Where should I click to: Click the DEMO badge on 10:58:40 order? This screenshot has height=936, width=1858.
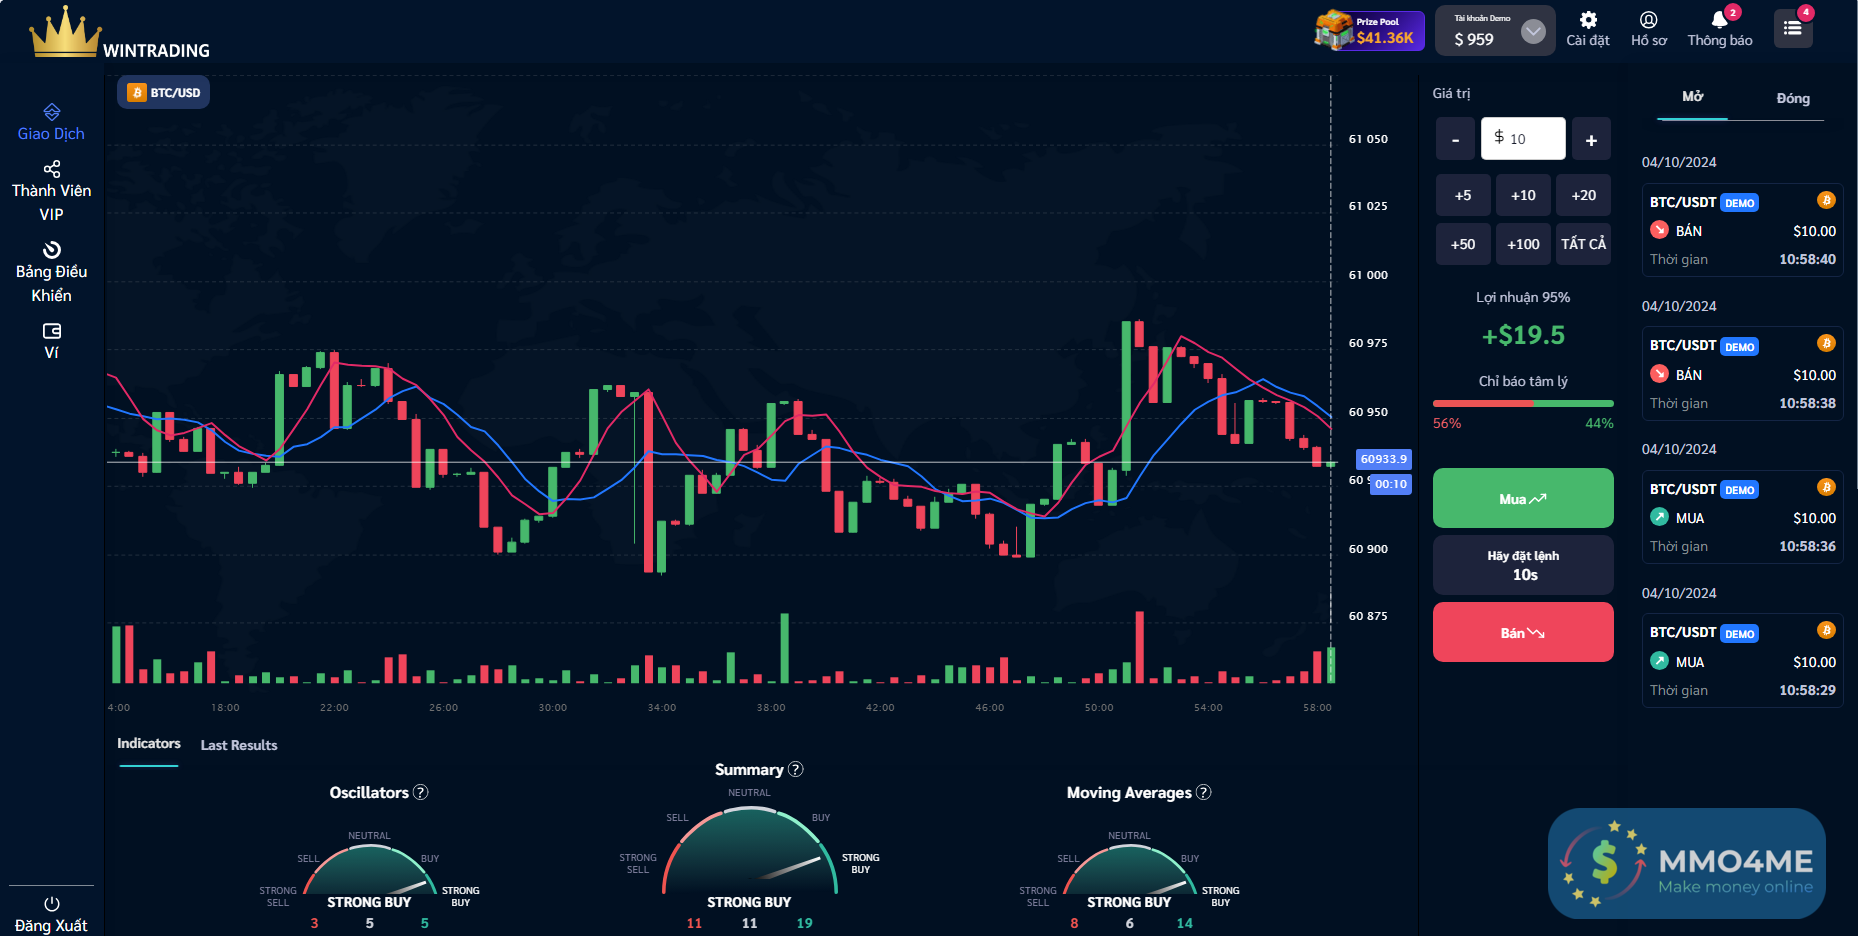pos(1739,203)
